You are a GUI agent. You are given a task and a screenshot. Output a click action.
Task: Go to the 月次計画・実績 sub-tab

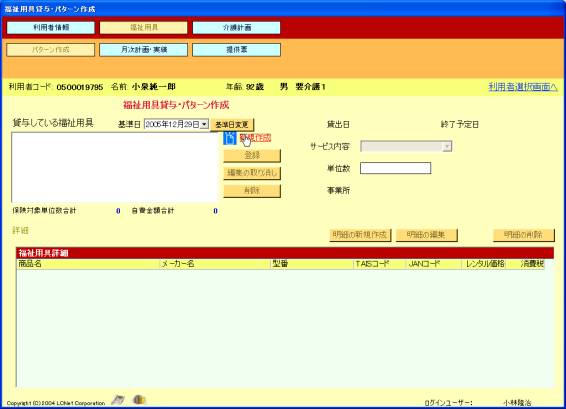[144, 50]
